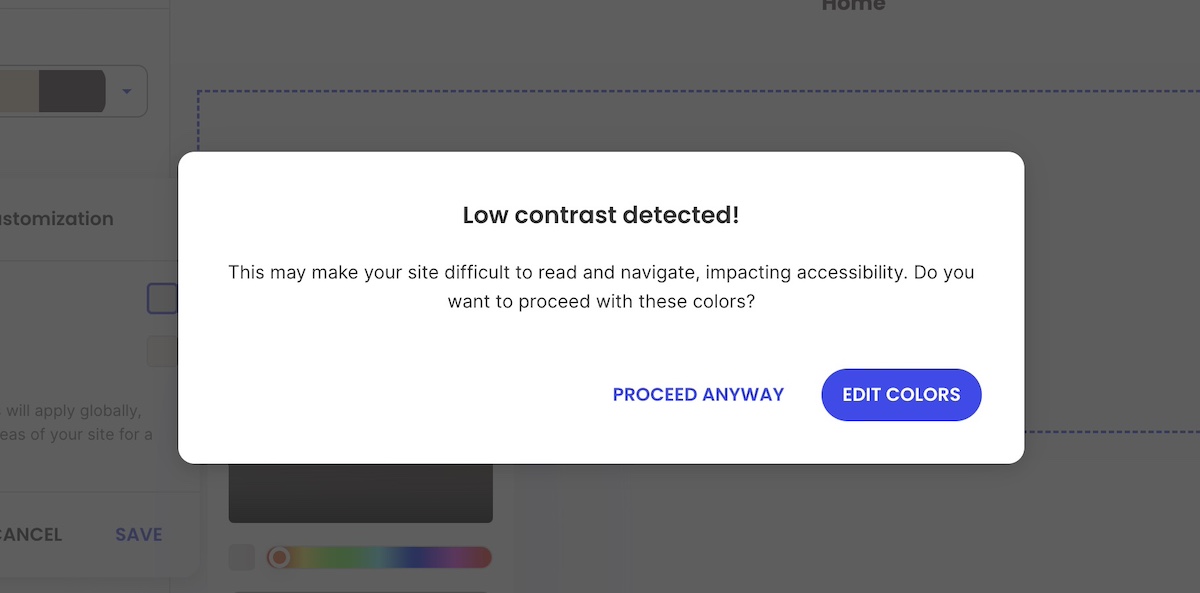Screen dimensions: 1200x593
Task: Select the beige color option below the outlined one
Action: [162, 350]
